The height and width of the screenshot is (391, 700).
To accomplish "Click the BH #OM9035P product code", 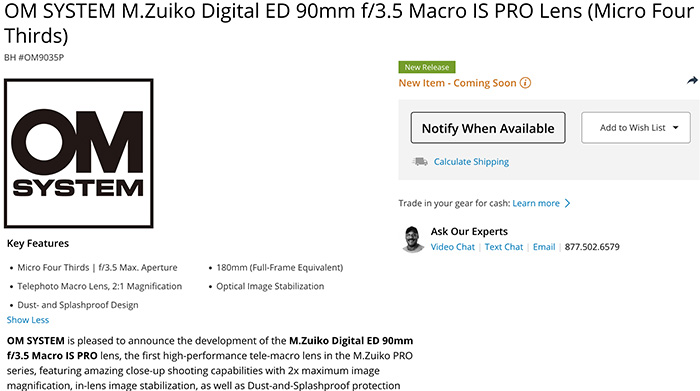I will click(34, 58).
